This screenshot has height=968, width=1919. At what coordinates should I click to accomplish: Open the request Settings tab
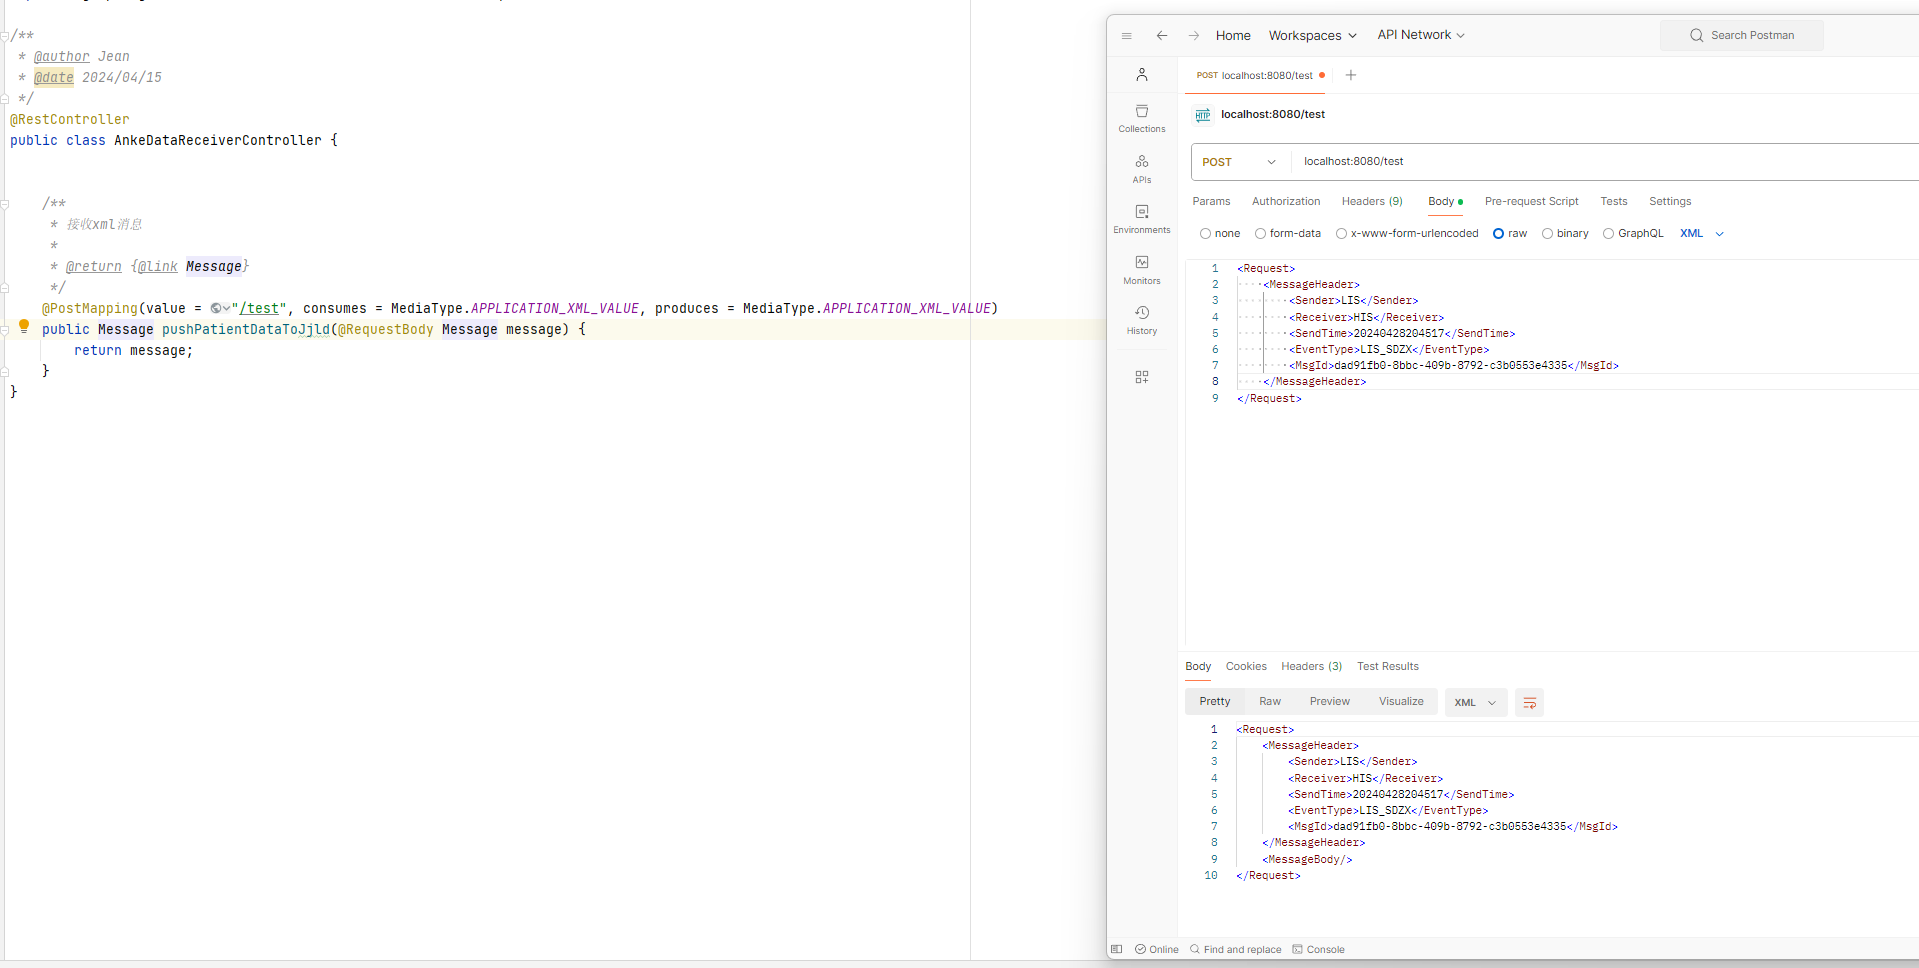click(1670, 202)
